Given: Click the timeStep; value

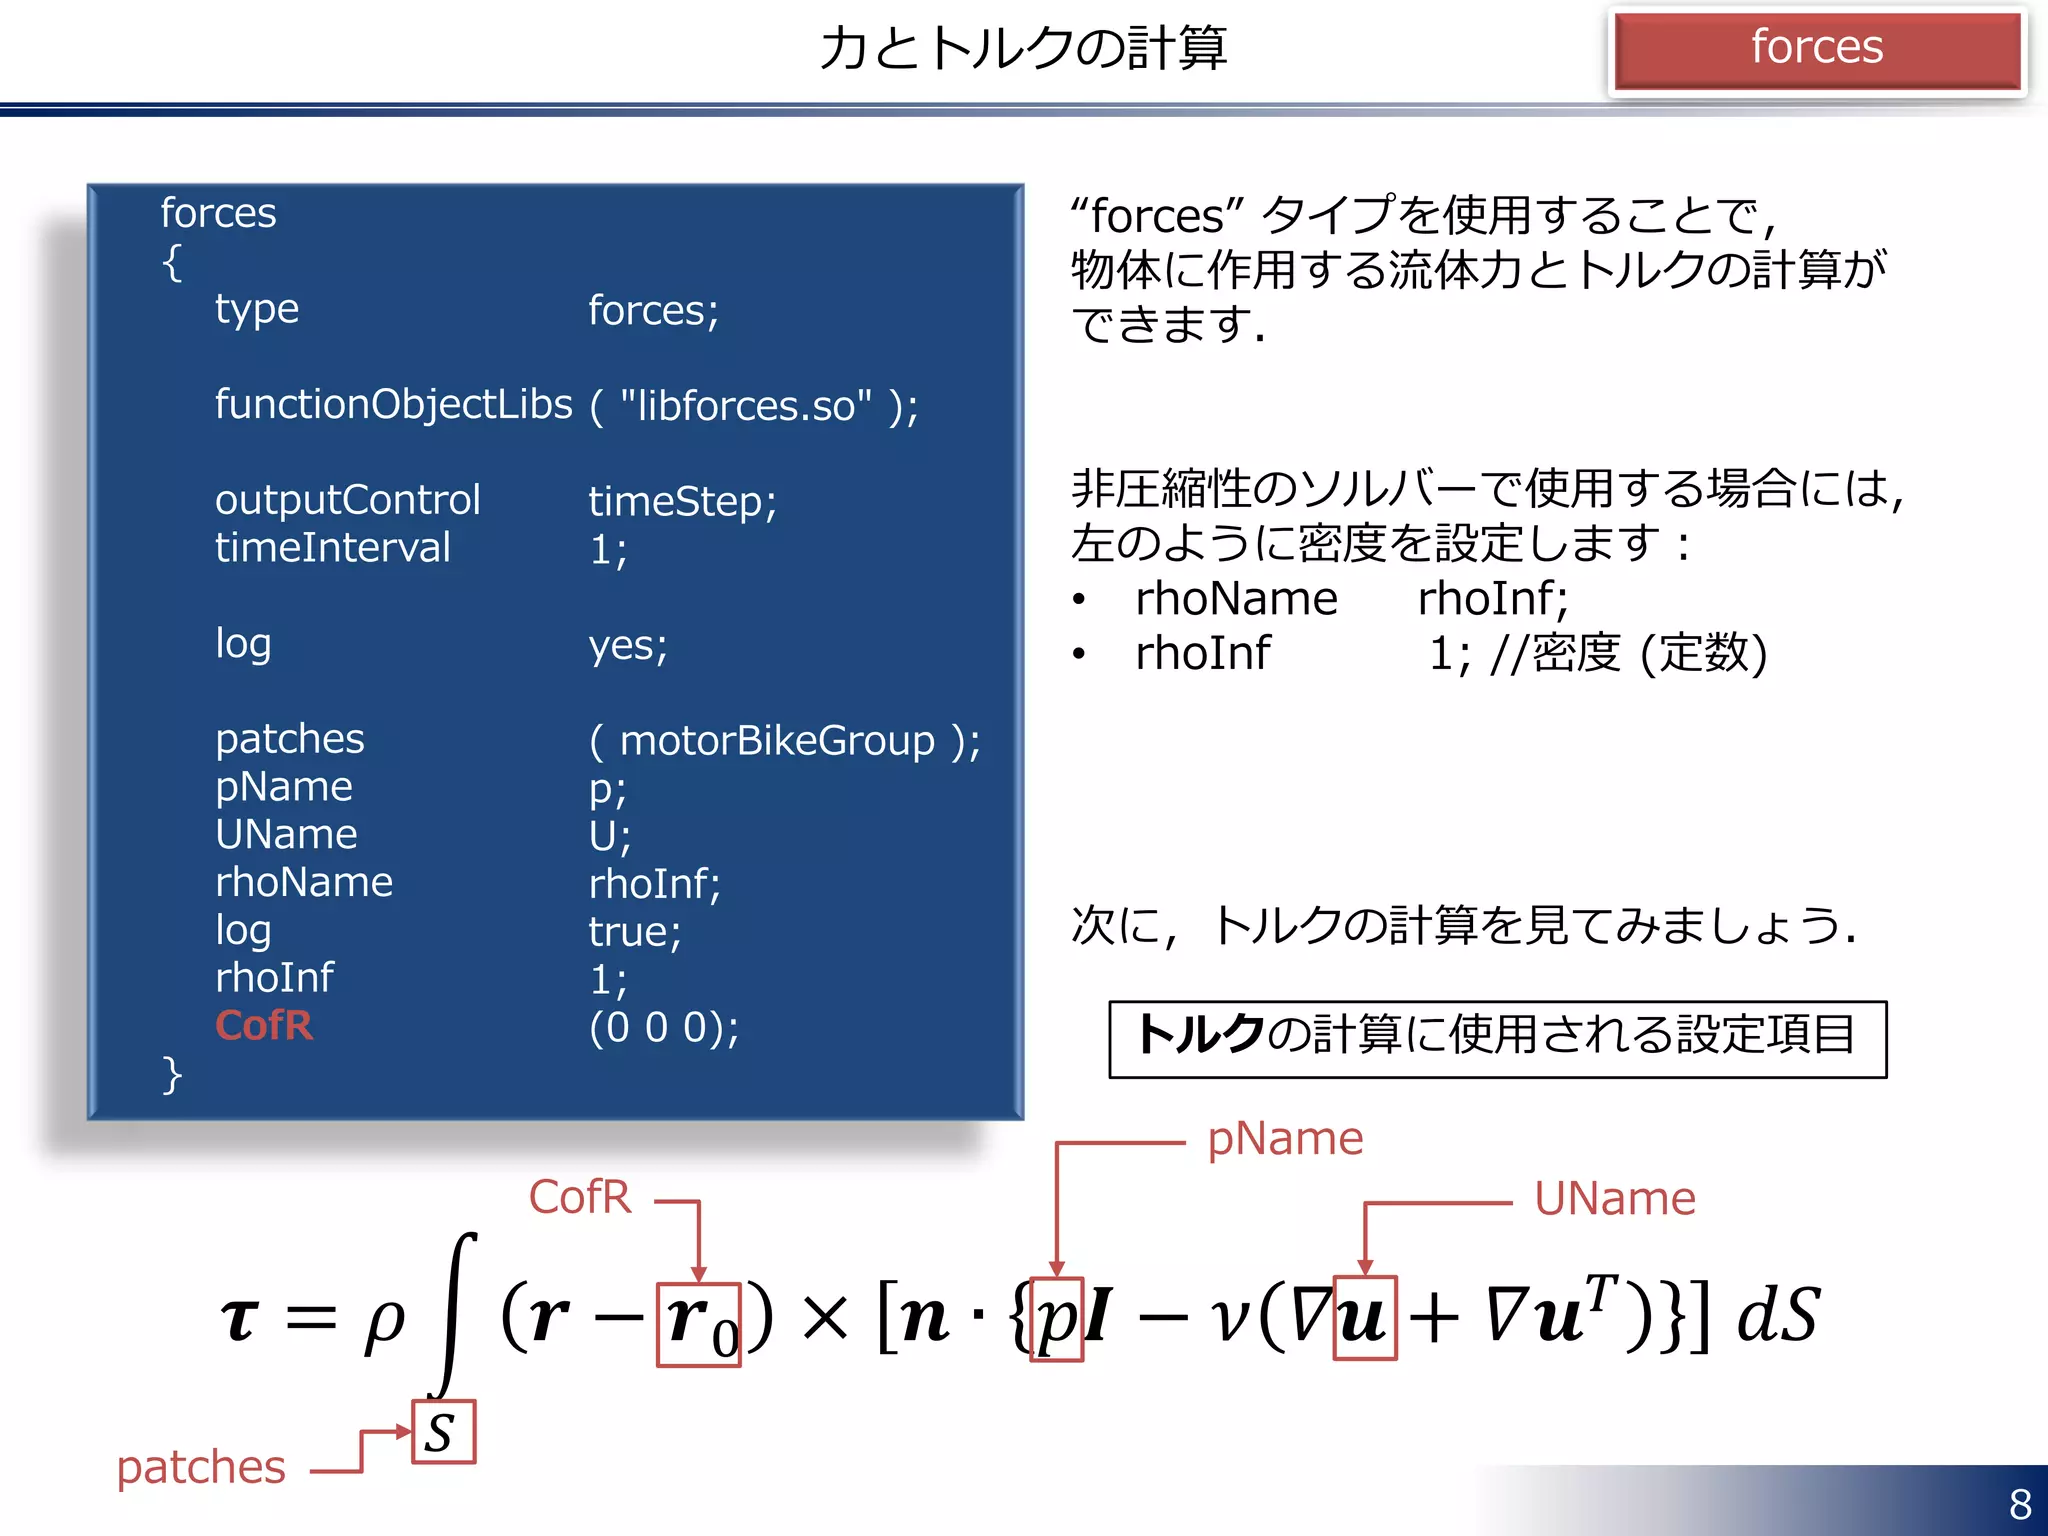Looking at the screenshot, I should point(682,501).
